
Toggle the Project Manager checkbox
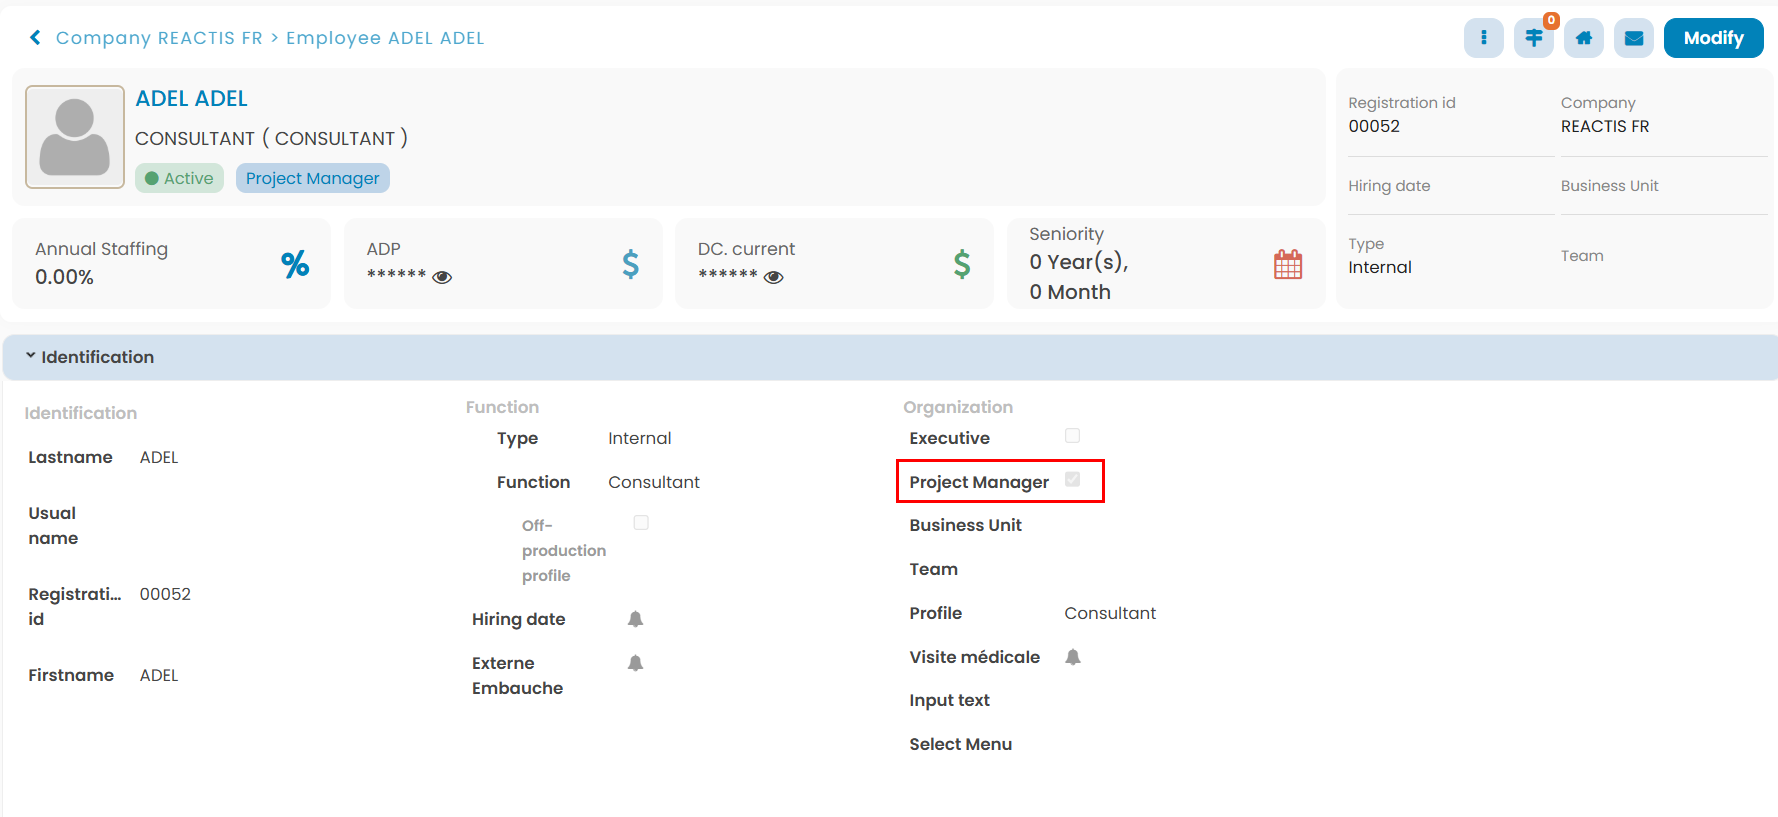point(1072,480)
